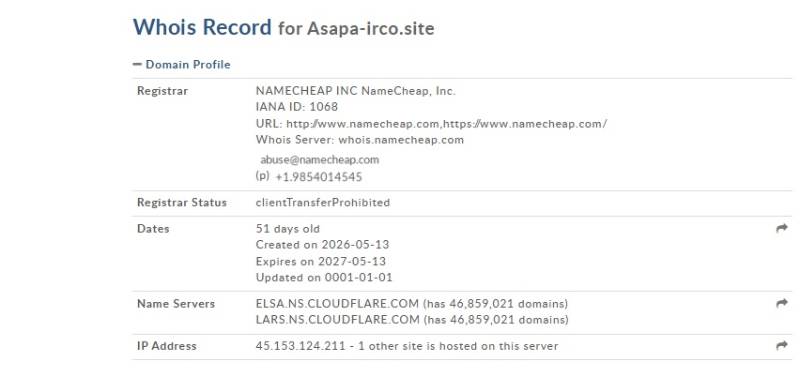Select phone number +1.9854014545

click(x=318, y=177)
